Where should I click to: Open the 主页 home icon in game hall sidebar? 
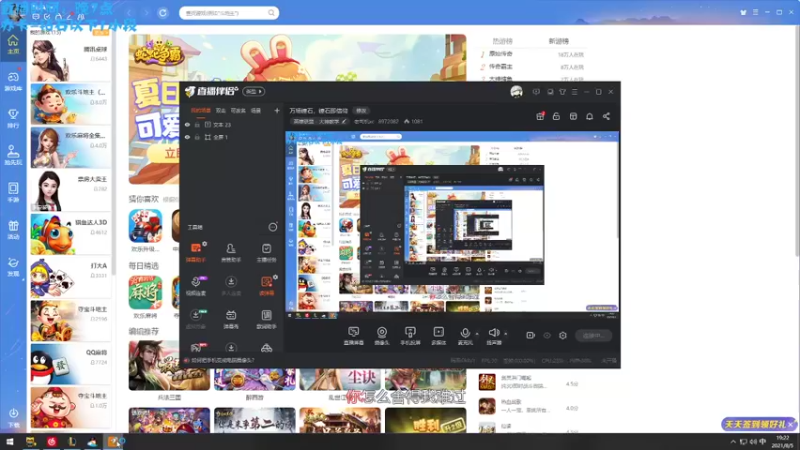pyautogui.click(x=13, y=45)
